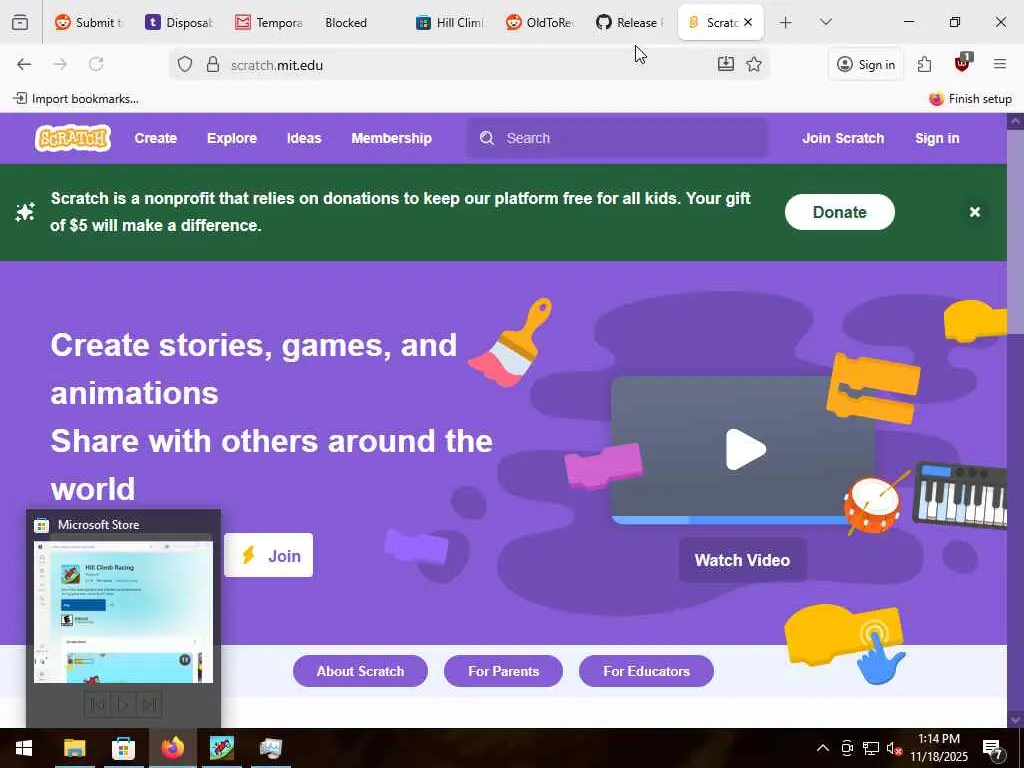Screen dimensions: 1024x768
Task: Click the Scratch search field
Action: (616, 138)
